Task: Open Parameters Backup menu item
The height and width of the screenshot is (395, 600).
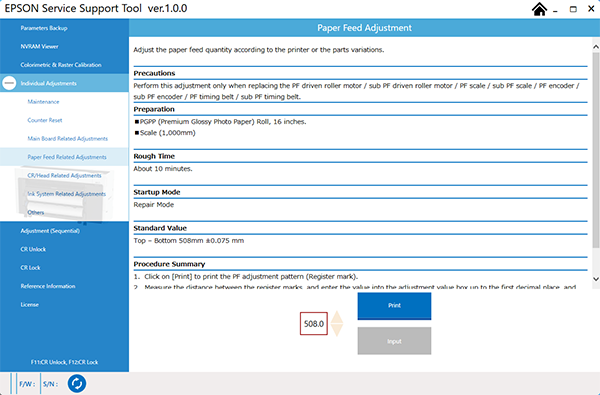Action: (44, 28)
